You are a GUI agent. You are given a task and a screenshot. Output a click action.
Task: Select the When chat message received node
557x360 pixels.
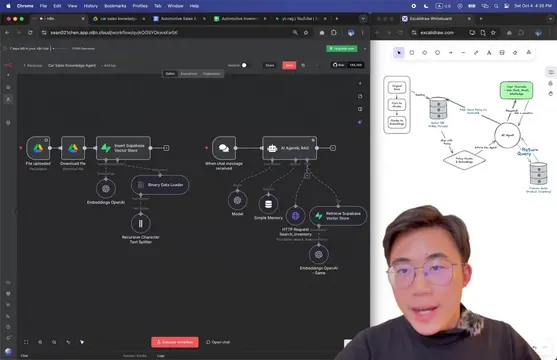pos(224,148)
